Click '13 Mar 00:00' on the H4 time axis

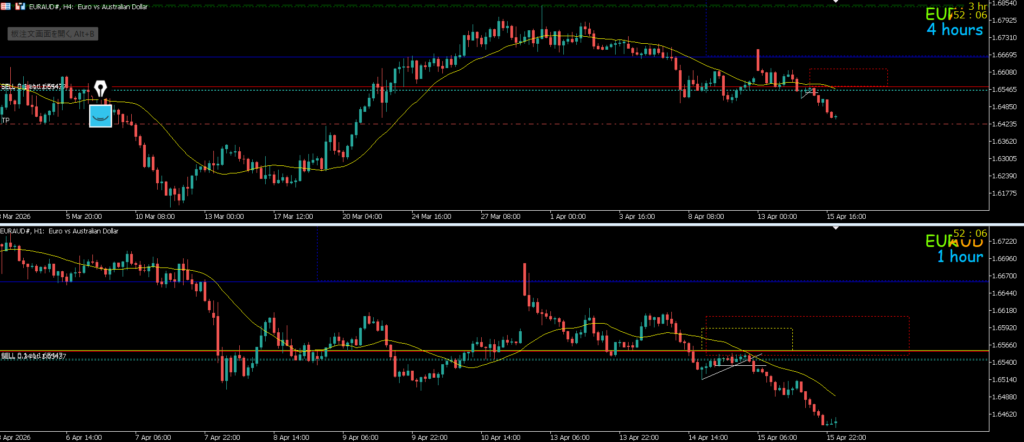[224, 216]
